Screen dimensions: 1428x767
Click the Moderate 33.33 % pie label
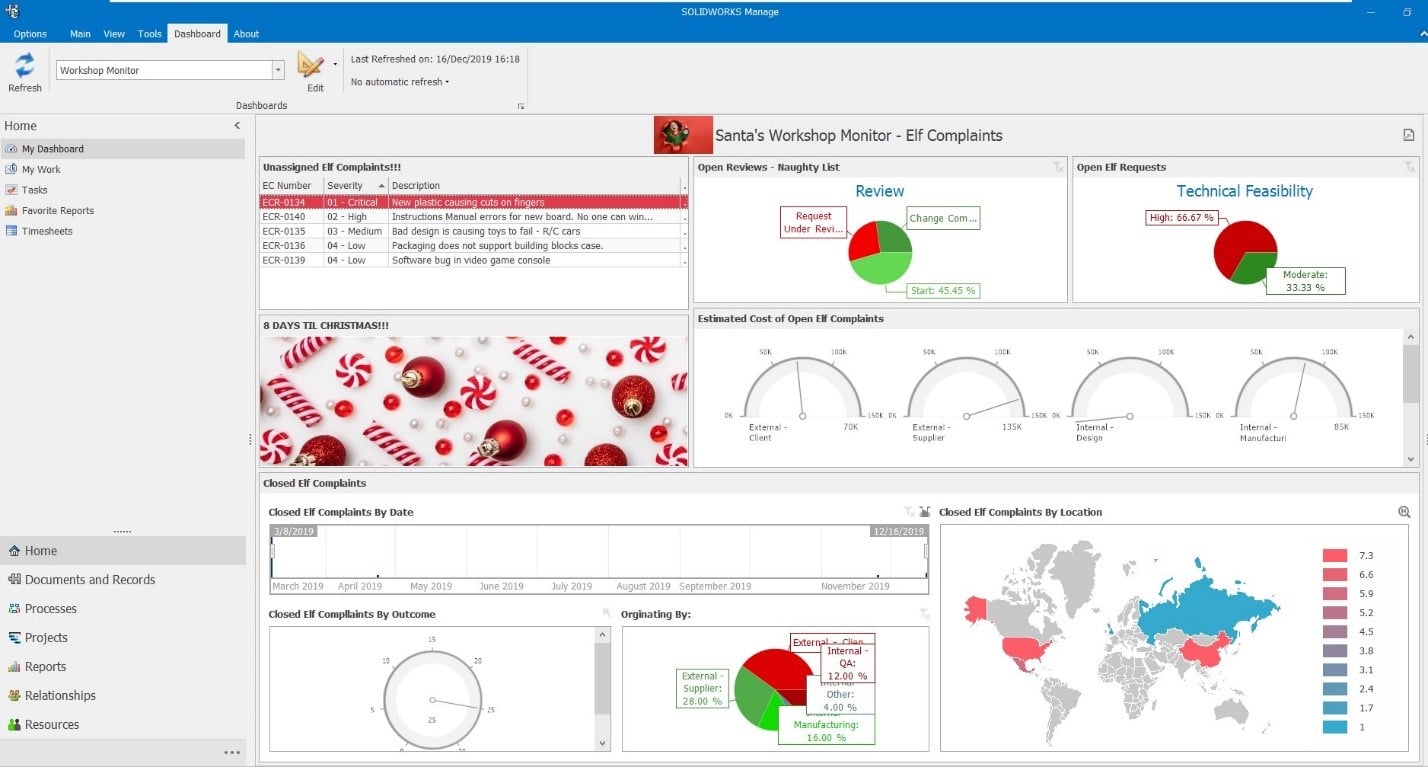[1306, 281]
